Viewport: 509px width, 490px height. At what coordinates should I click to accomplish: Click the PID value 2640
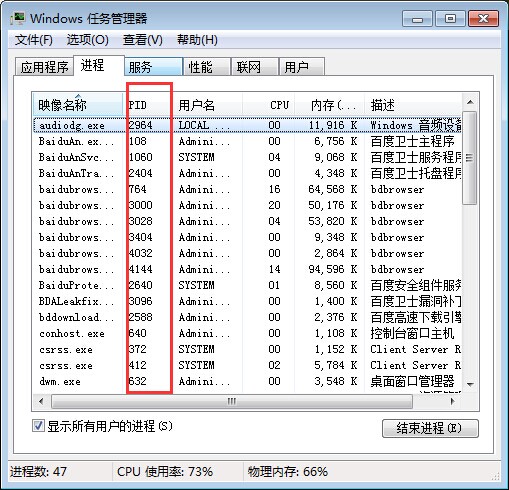coord(141,285)
